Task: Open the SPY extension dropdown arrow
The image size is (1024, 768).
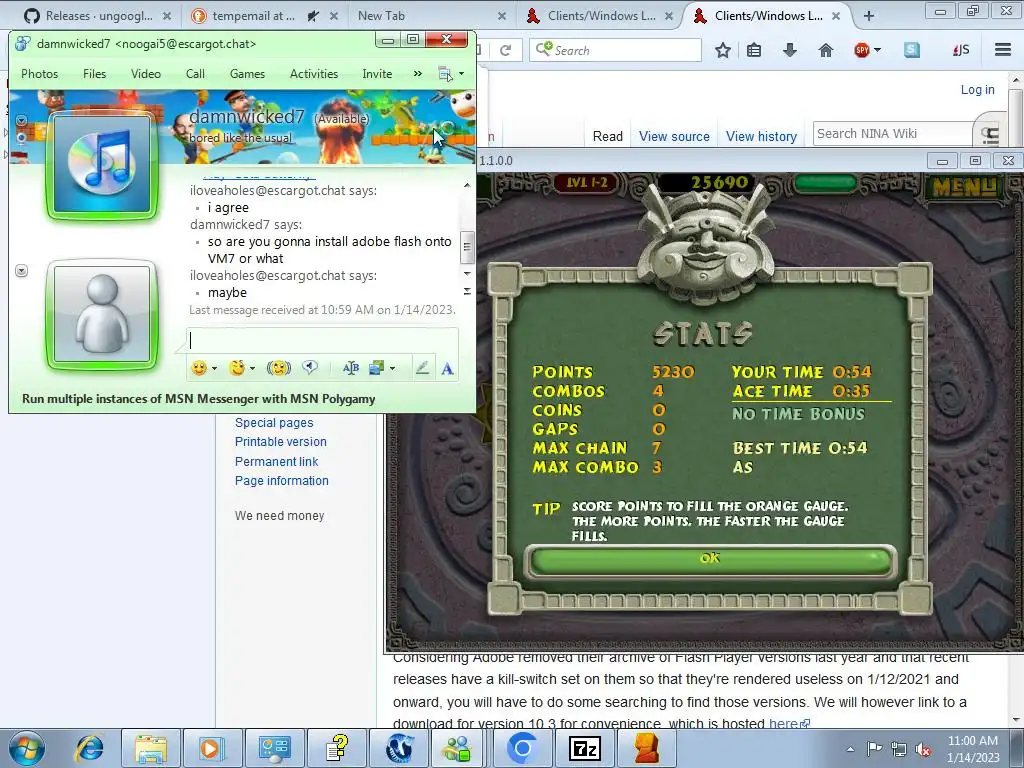Action: tap(877, 50)
